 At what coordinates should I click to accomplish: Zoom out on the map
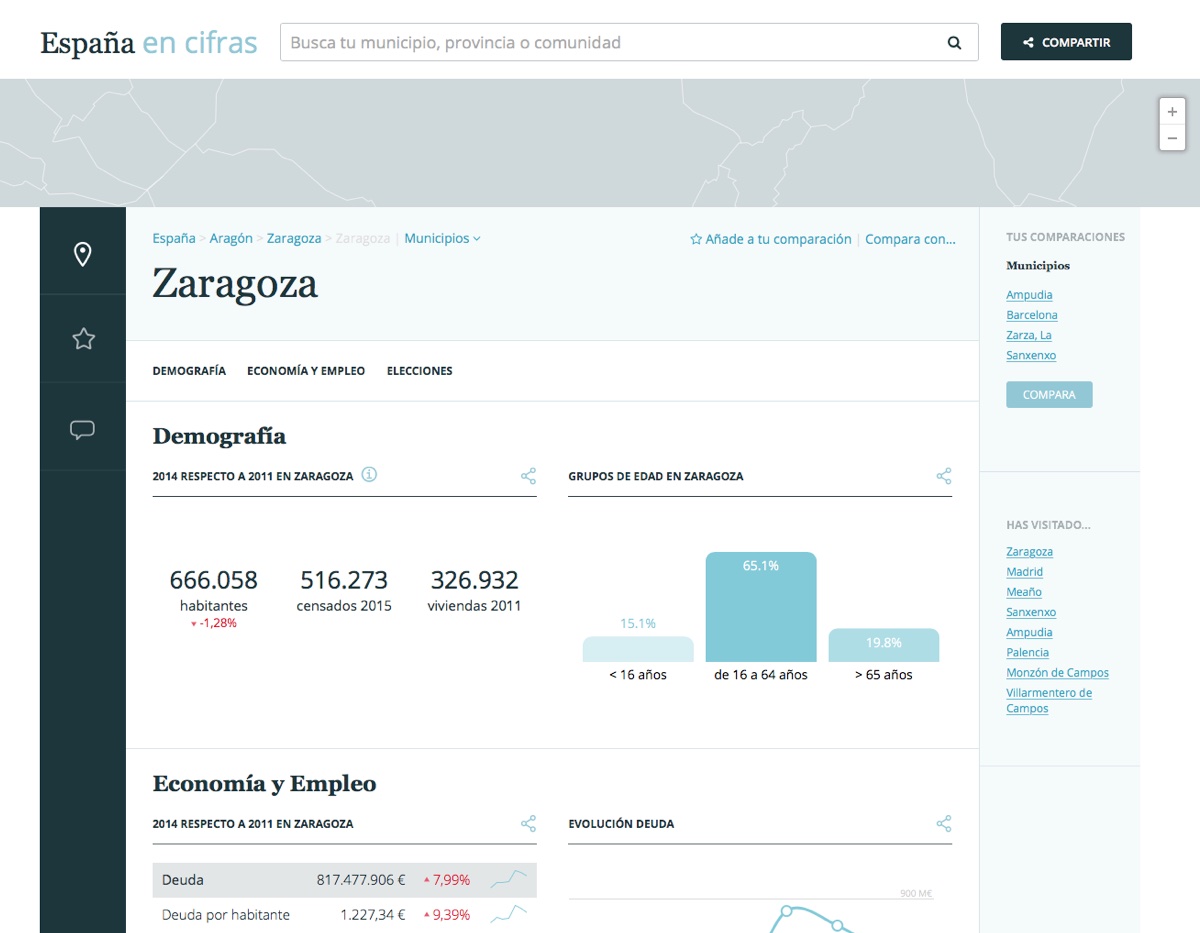(x=1172, y=138)
